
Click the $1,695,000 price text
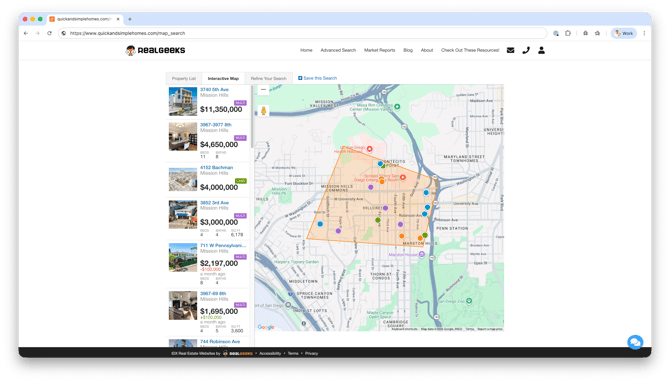coord(219,311)
